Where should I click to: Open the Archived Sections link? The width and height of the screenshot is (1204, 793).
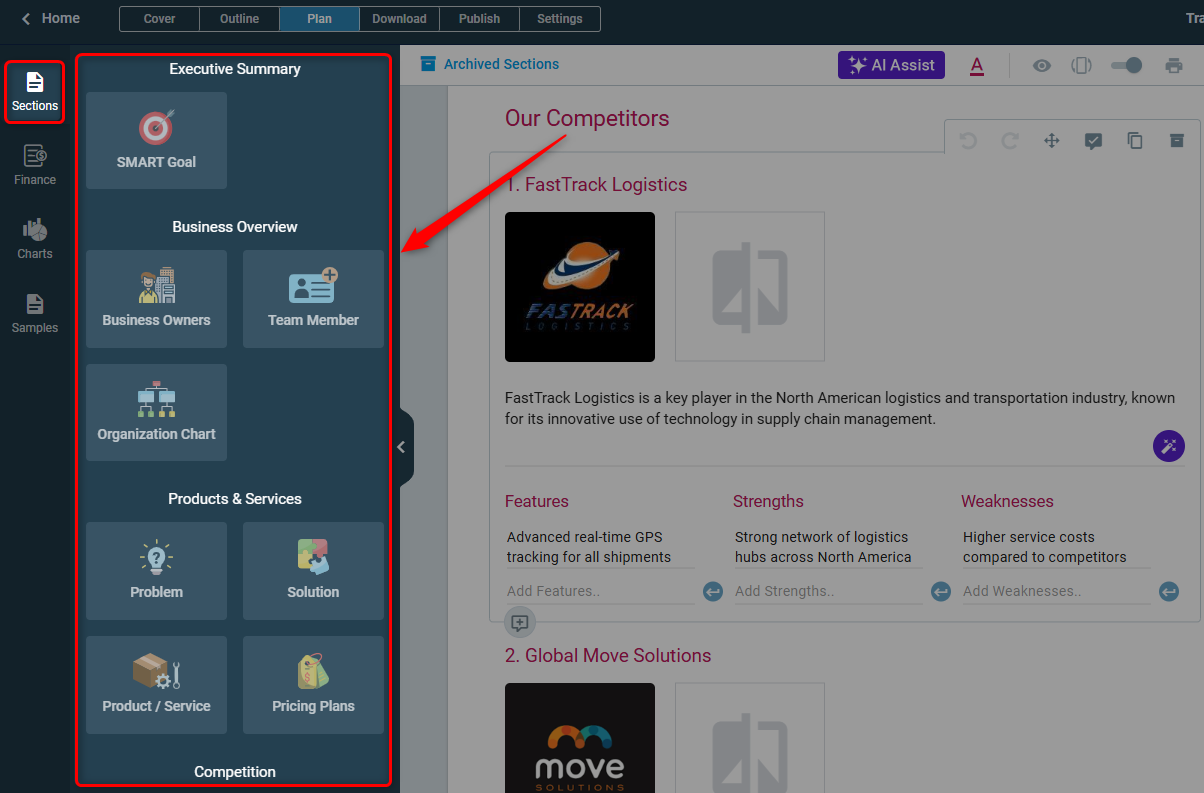[x=490, y=64]
